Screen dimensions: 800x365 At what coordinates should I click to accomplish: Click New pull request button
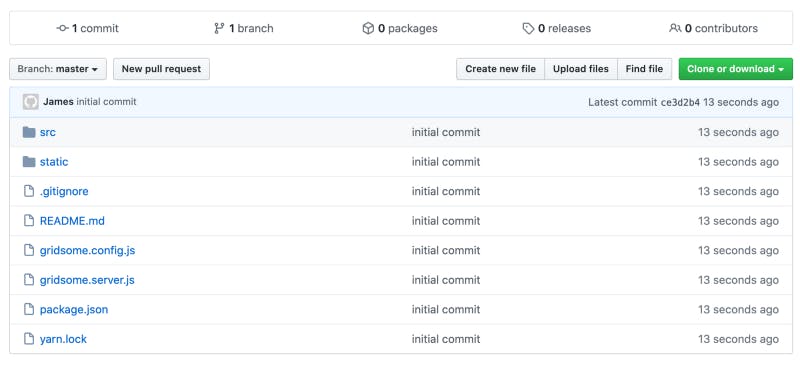(161, 69)
